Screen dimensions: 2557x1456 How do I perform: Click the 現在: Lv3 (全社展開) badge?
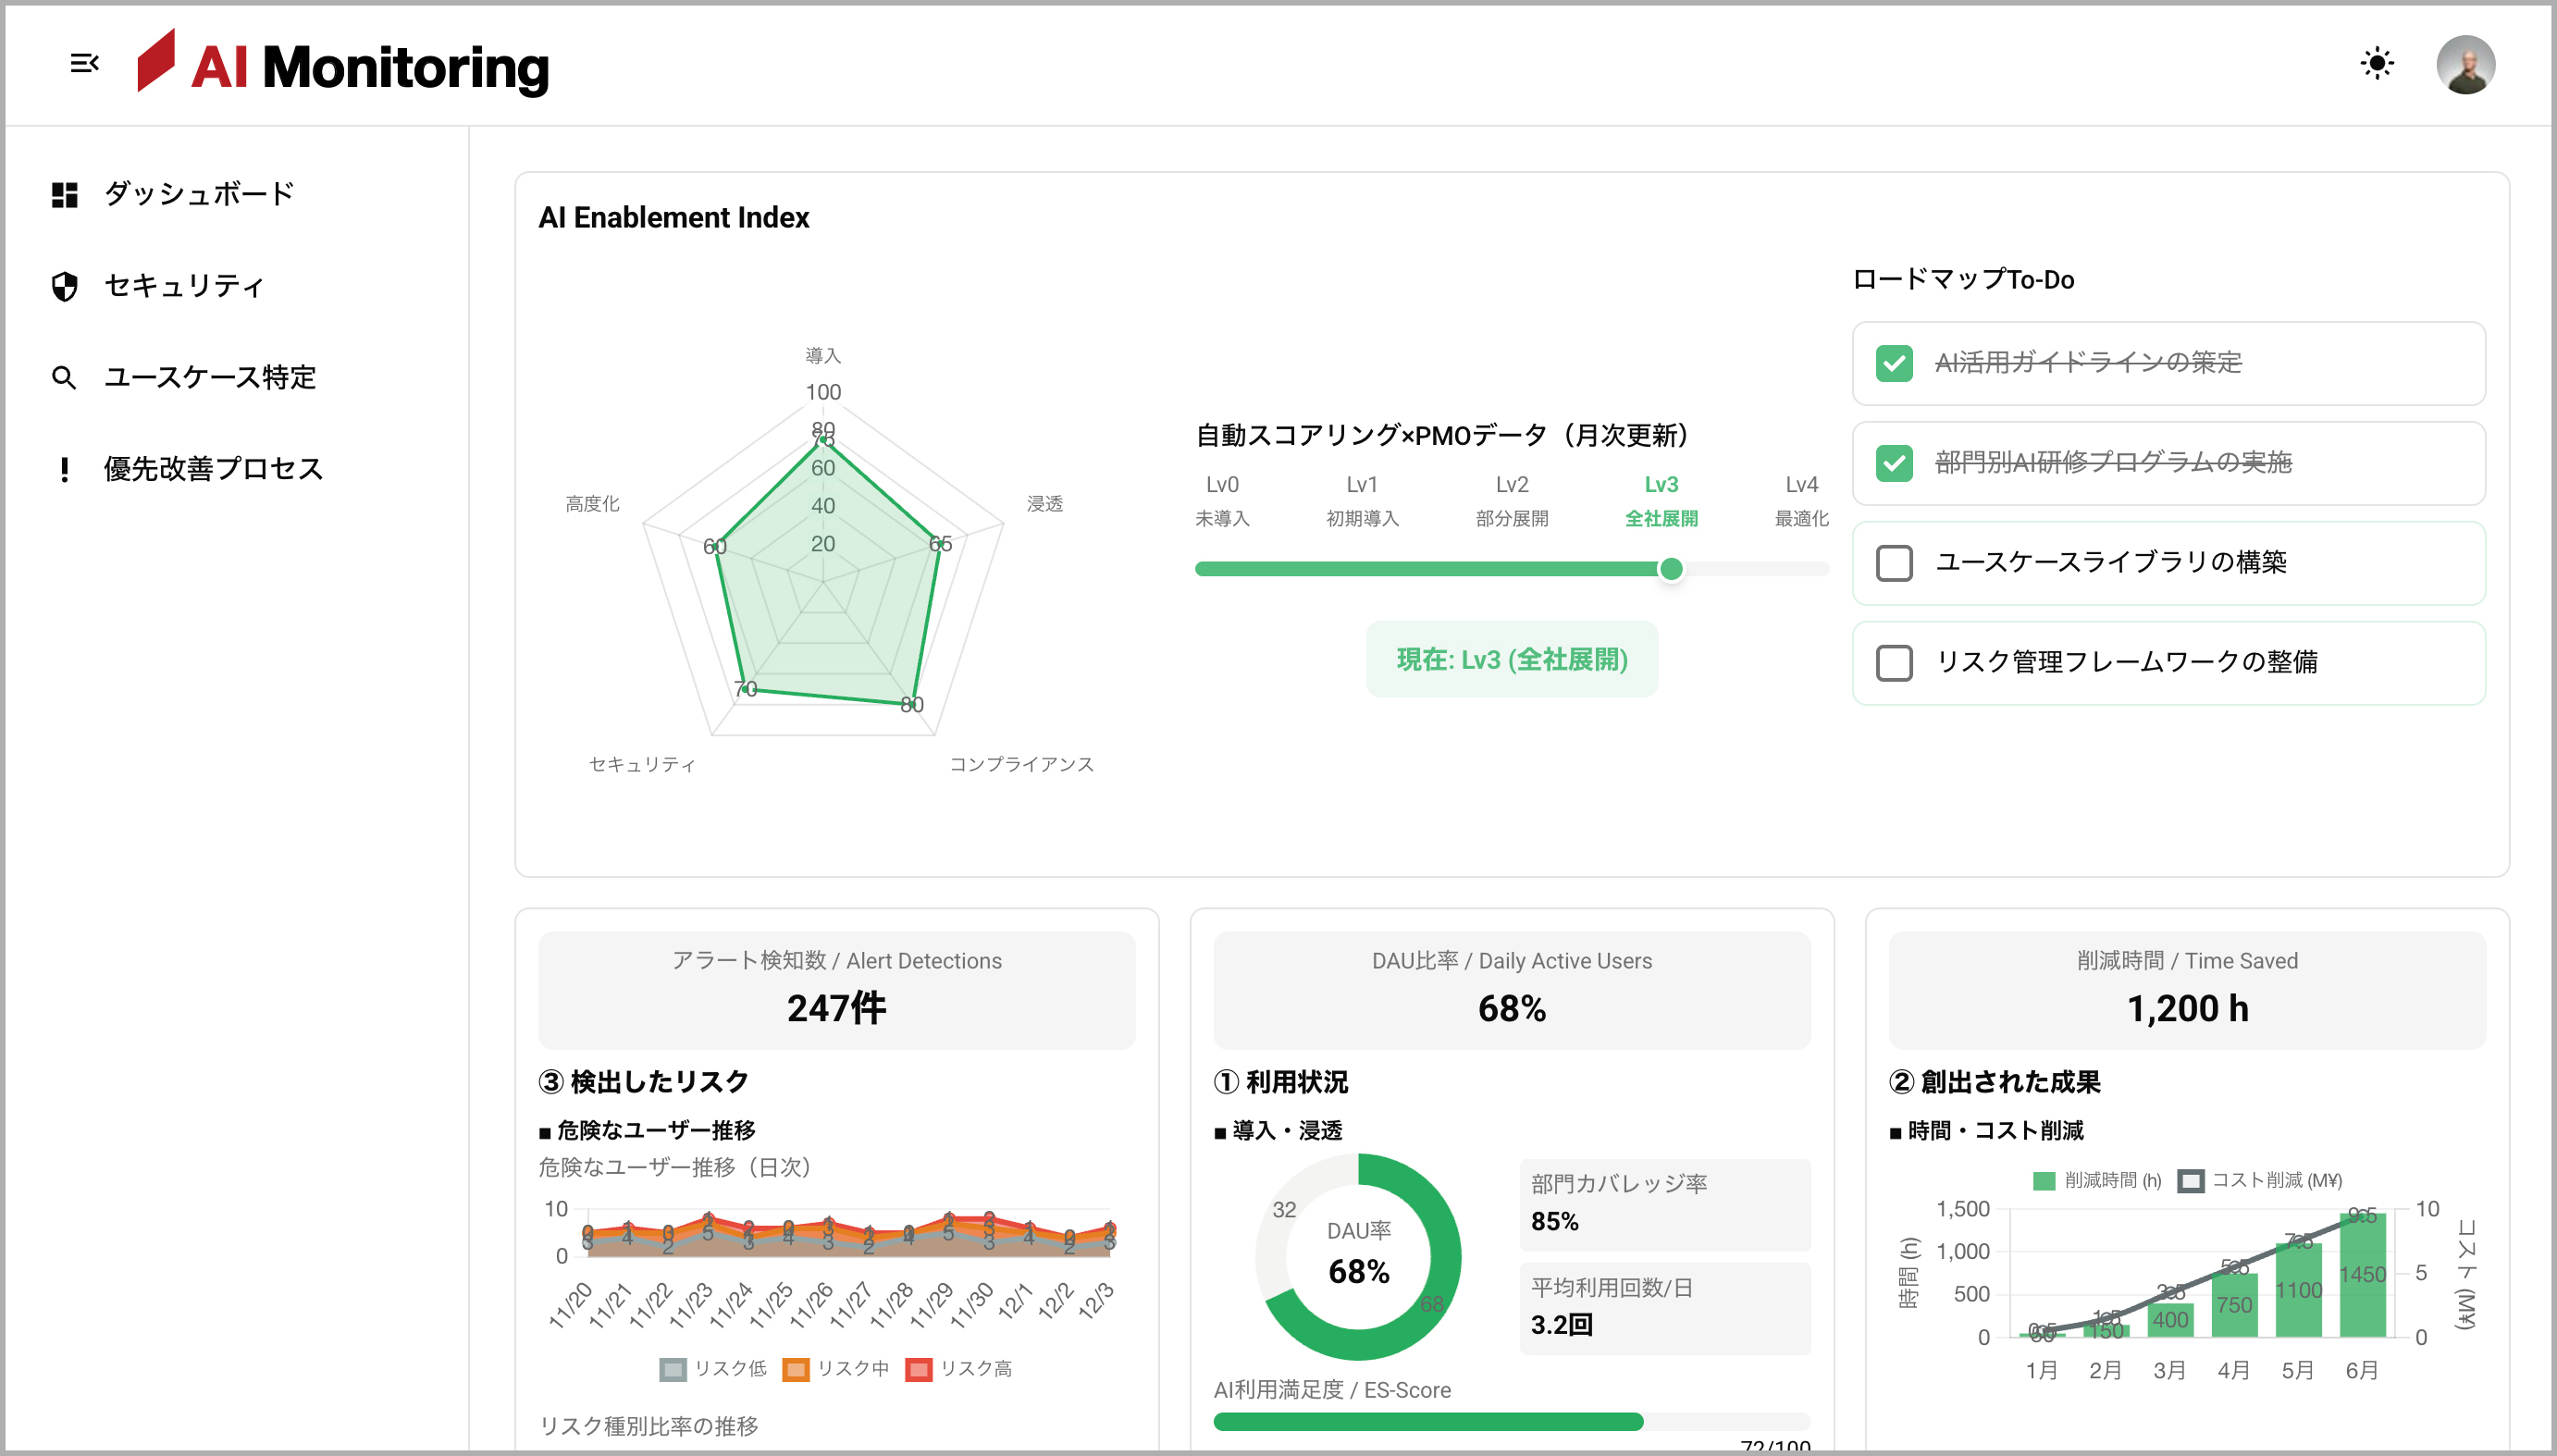1511,660
